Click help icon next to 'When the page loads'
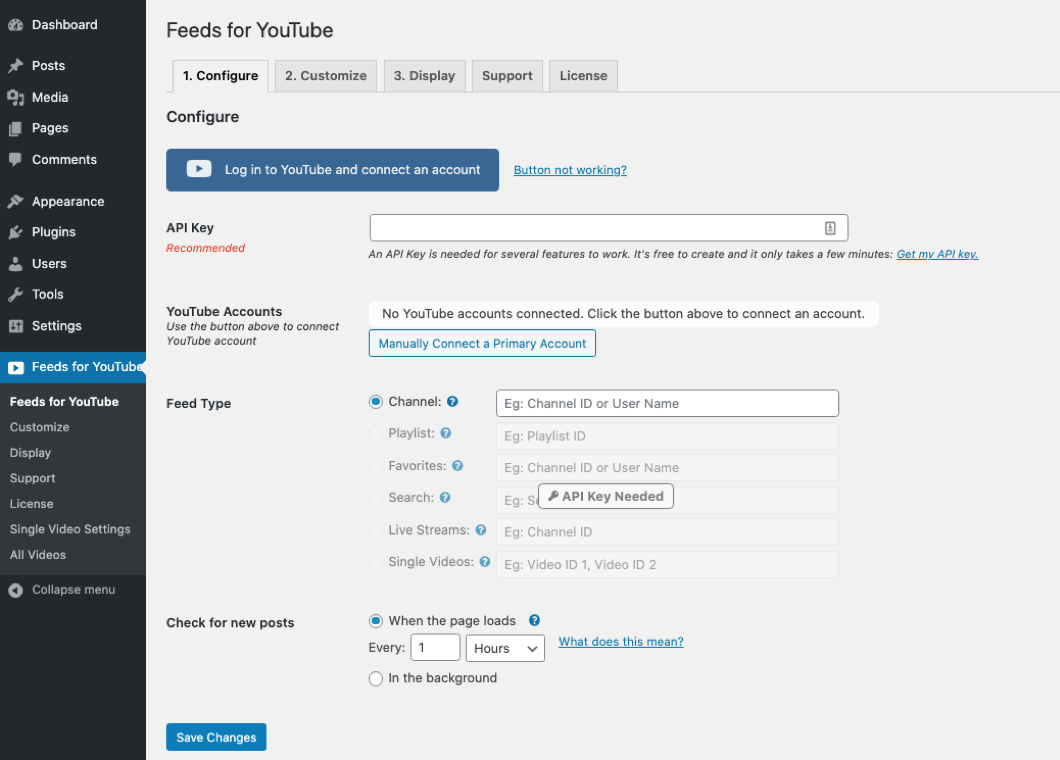The image size is (1060, 760). coord(534,621)
